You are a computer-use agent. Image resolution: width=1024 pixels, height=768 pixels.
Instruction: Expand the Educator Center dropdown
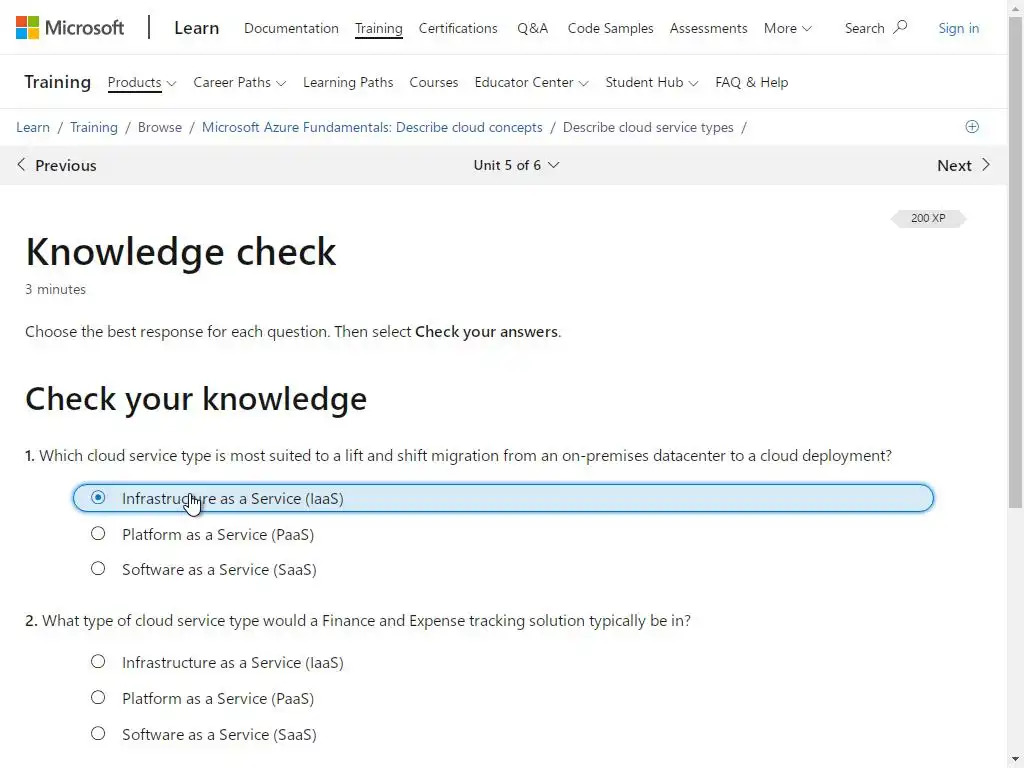pos(532,82)
